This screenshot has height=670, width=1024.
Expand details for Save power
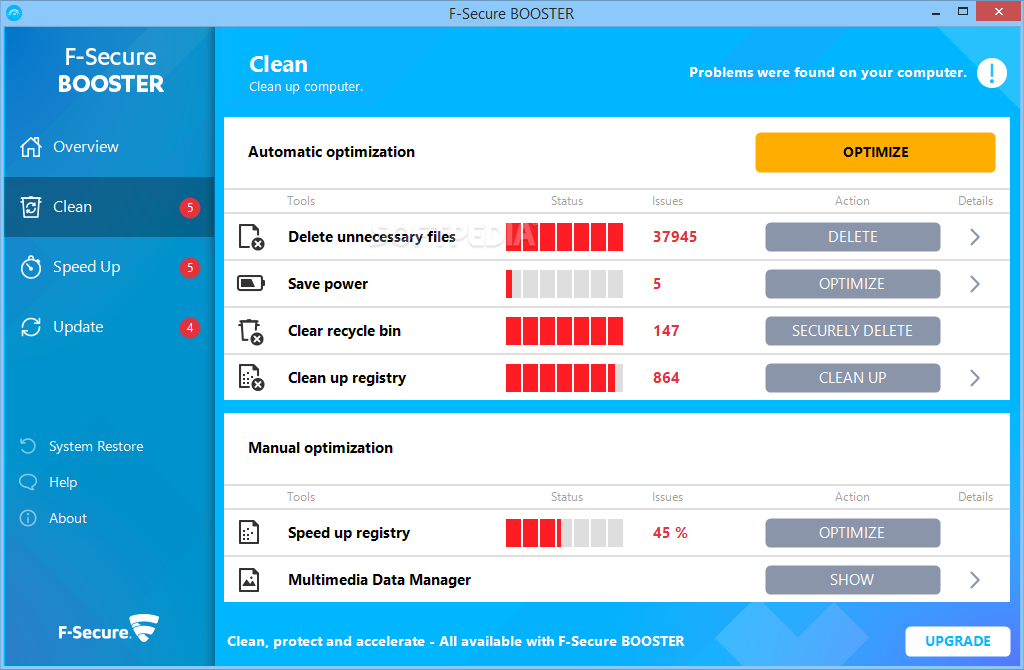[x=975, y=284]
